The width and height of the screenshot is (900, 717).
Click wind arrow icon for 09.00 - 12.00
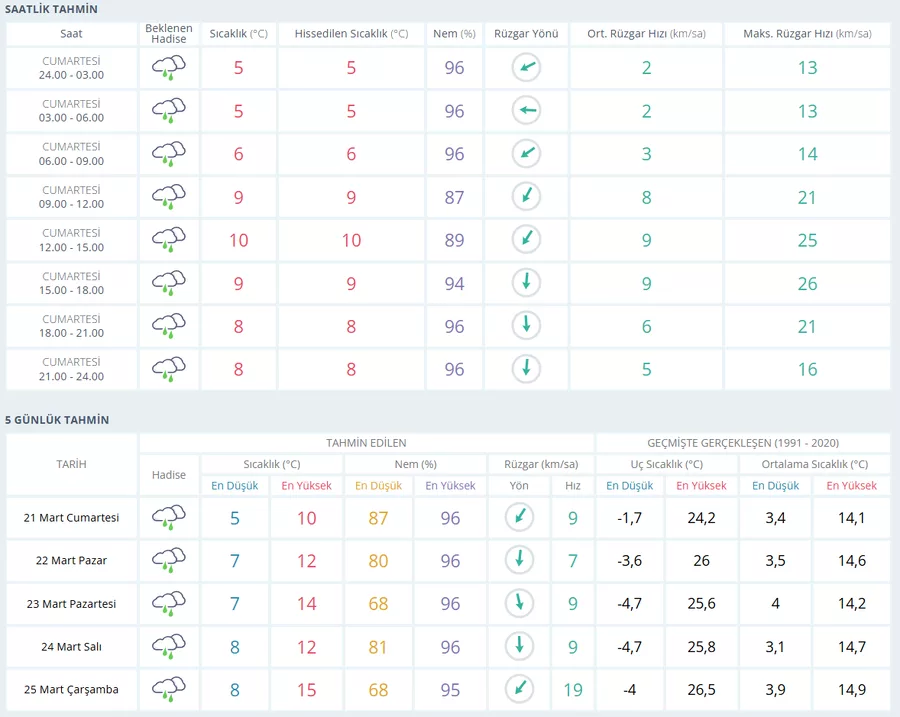pyautogui.click(x=526, y=197)
